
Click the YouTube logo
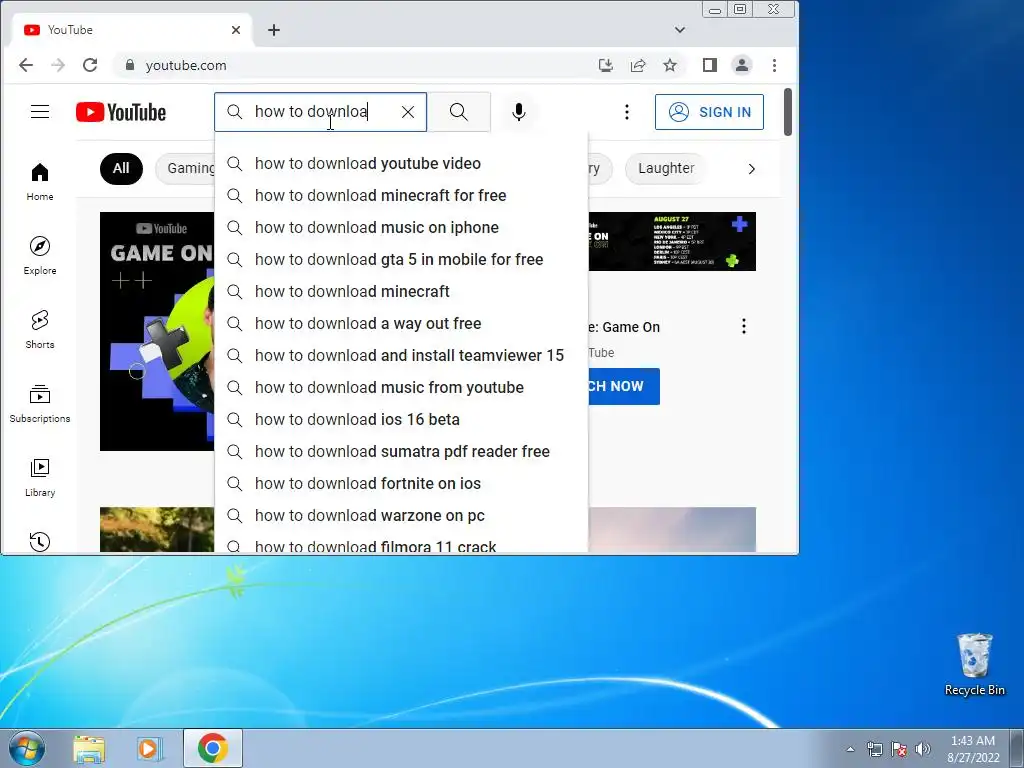(x=121, y=112)
